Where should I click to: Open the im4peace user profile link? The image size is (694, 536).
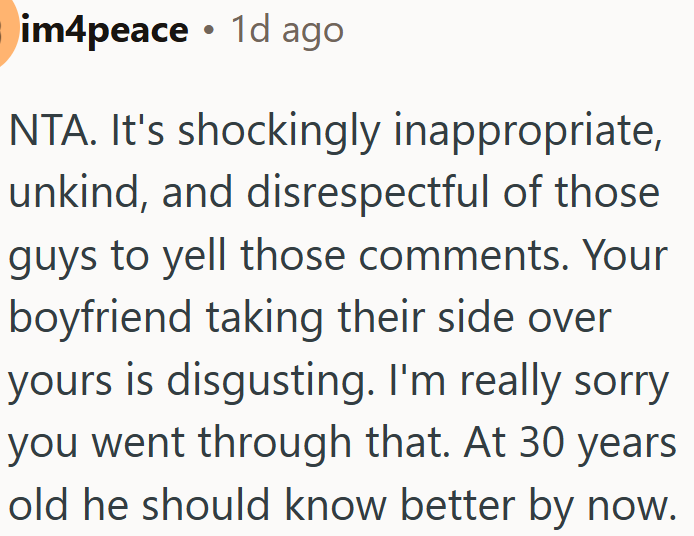point(104,31)
